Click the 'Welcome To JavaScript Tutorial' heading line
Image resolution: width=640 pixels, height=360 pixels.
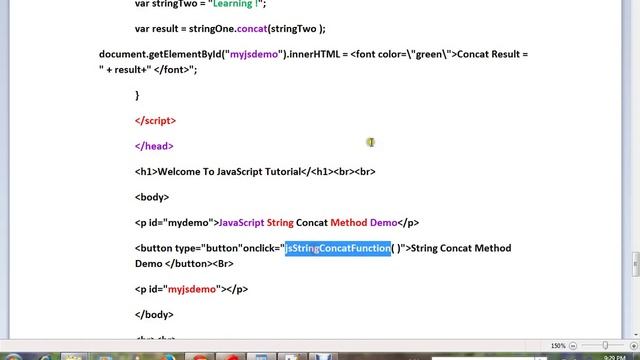(x=255, y=171)
